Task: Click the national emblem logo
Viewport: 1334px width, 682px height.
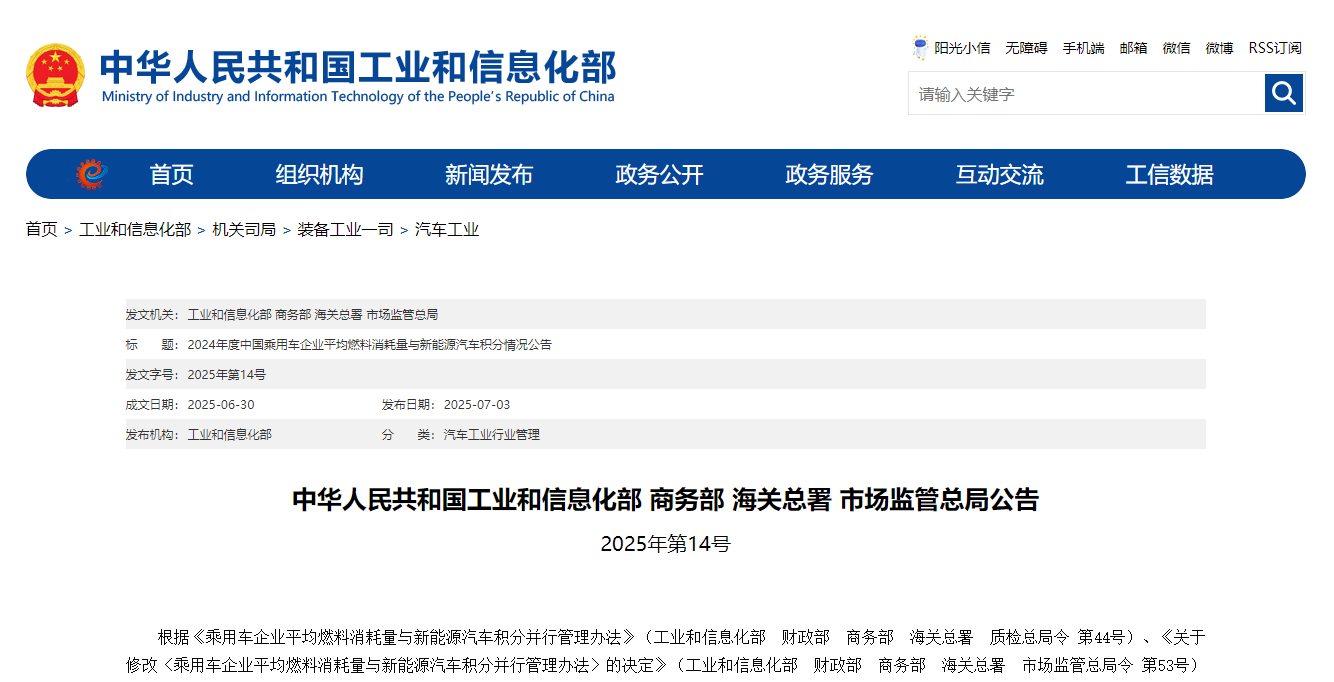Action: pos(56,75)
